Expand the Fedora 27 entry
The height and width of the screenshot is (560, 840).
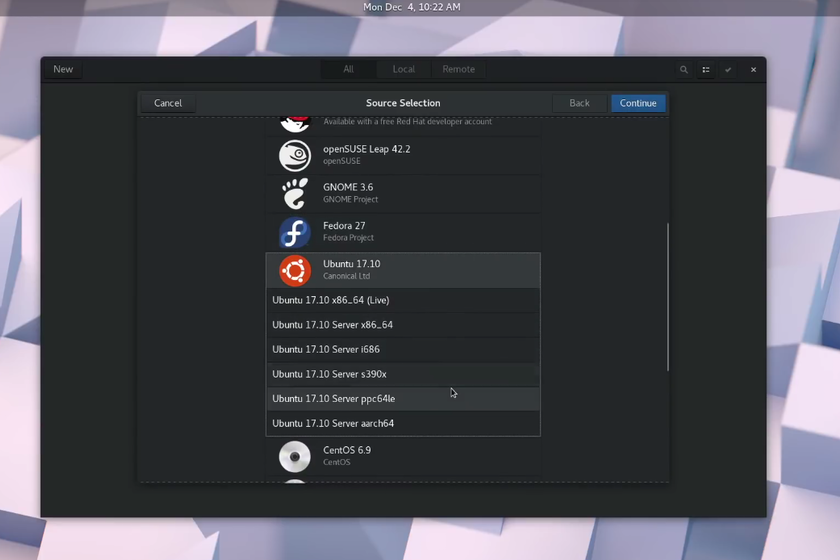tap(403, 232)
